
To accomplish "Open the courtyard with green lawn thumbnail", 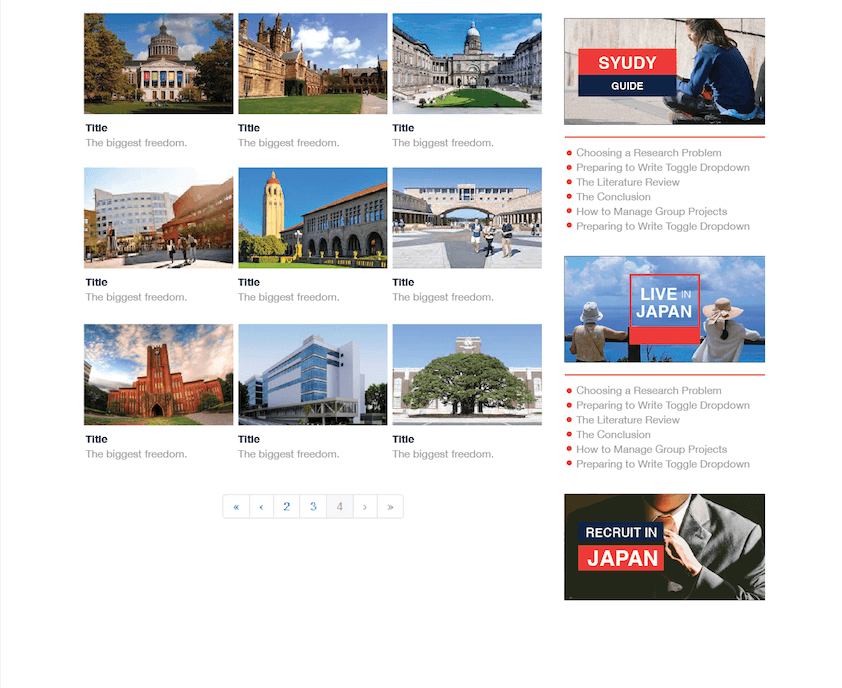I will point(467,63).
